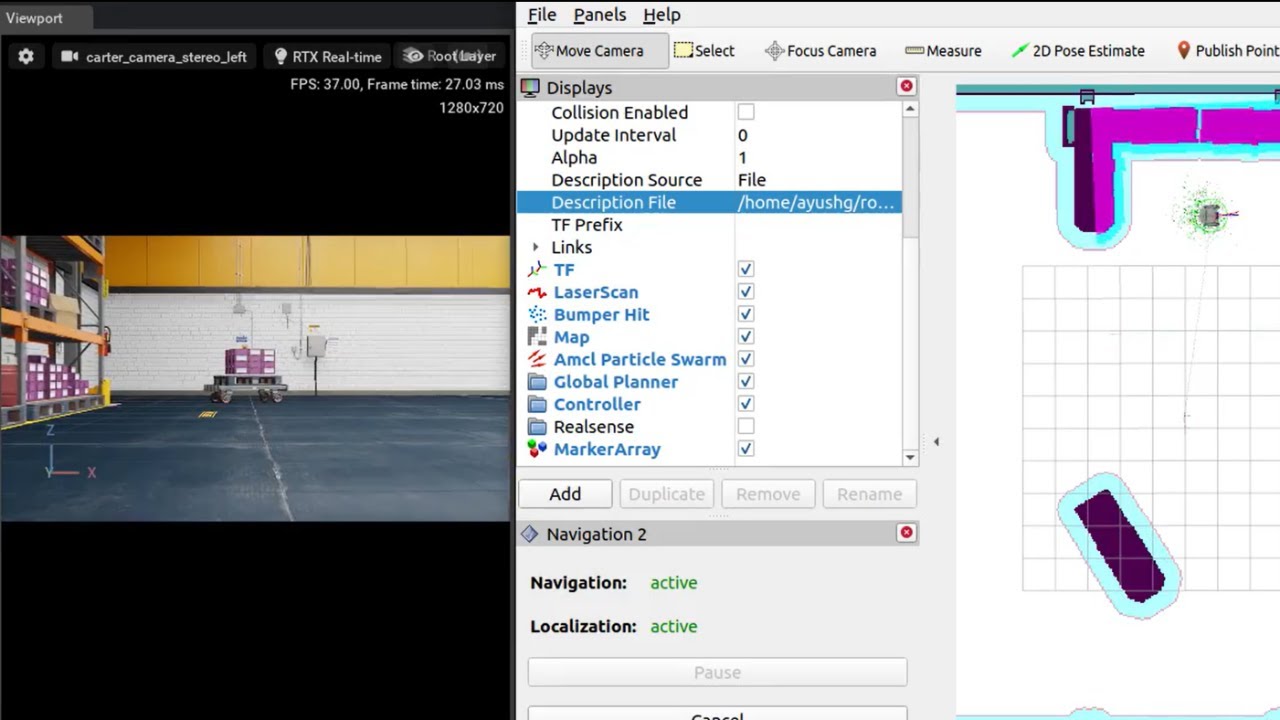Click the Displays list scroll-down arrow
The width and height of the screenshot is (1280, 720).
coord(910,457)
